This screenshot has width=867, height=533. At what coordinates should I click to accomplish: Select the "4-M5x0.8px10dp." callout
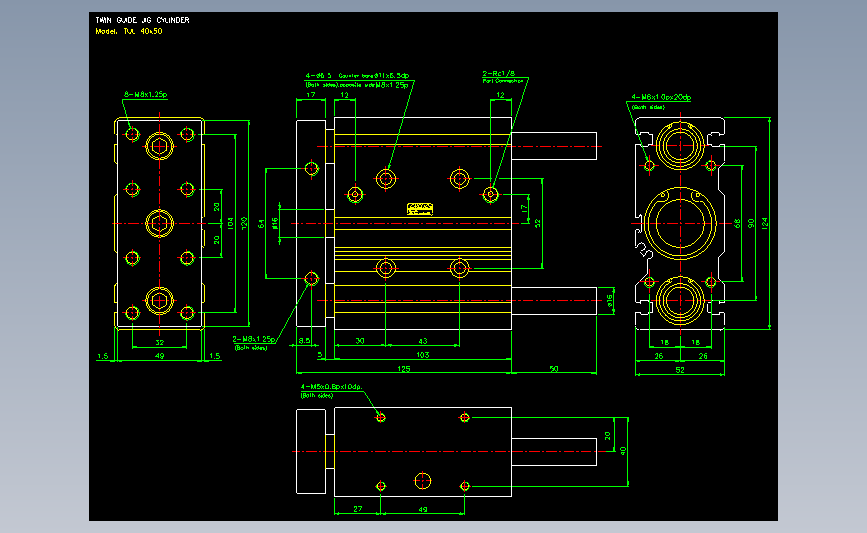(332, 386)
